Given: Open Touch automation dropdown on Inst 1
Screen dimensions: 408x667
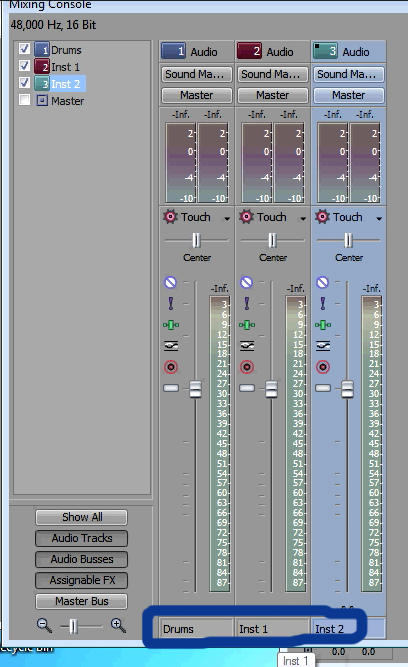Looking at the screenshot, I should [x=303, y=218].
